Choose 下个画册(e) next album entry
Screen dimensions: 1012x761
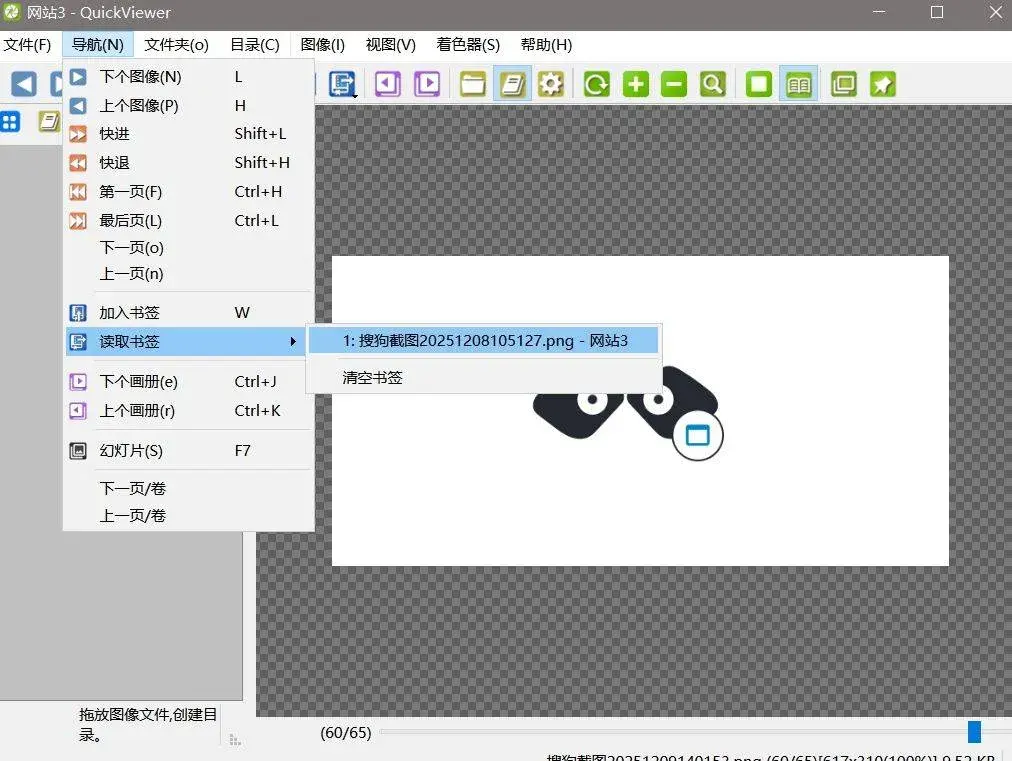pyautogui.click(x=188, y=381)
